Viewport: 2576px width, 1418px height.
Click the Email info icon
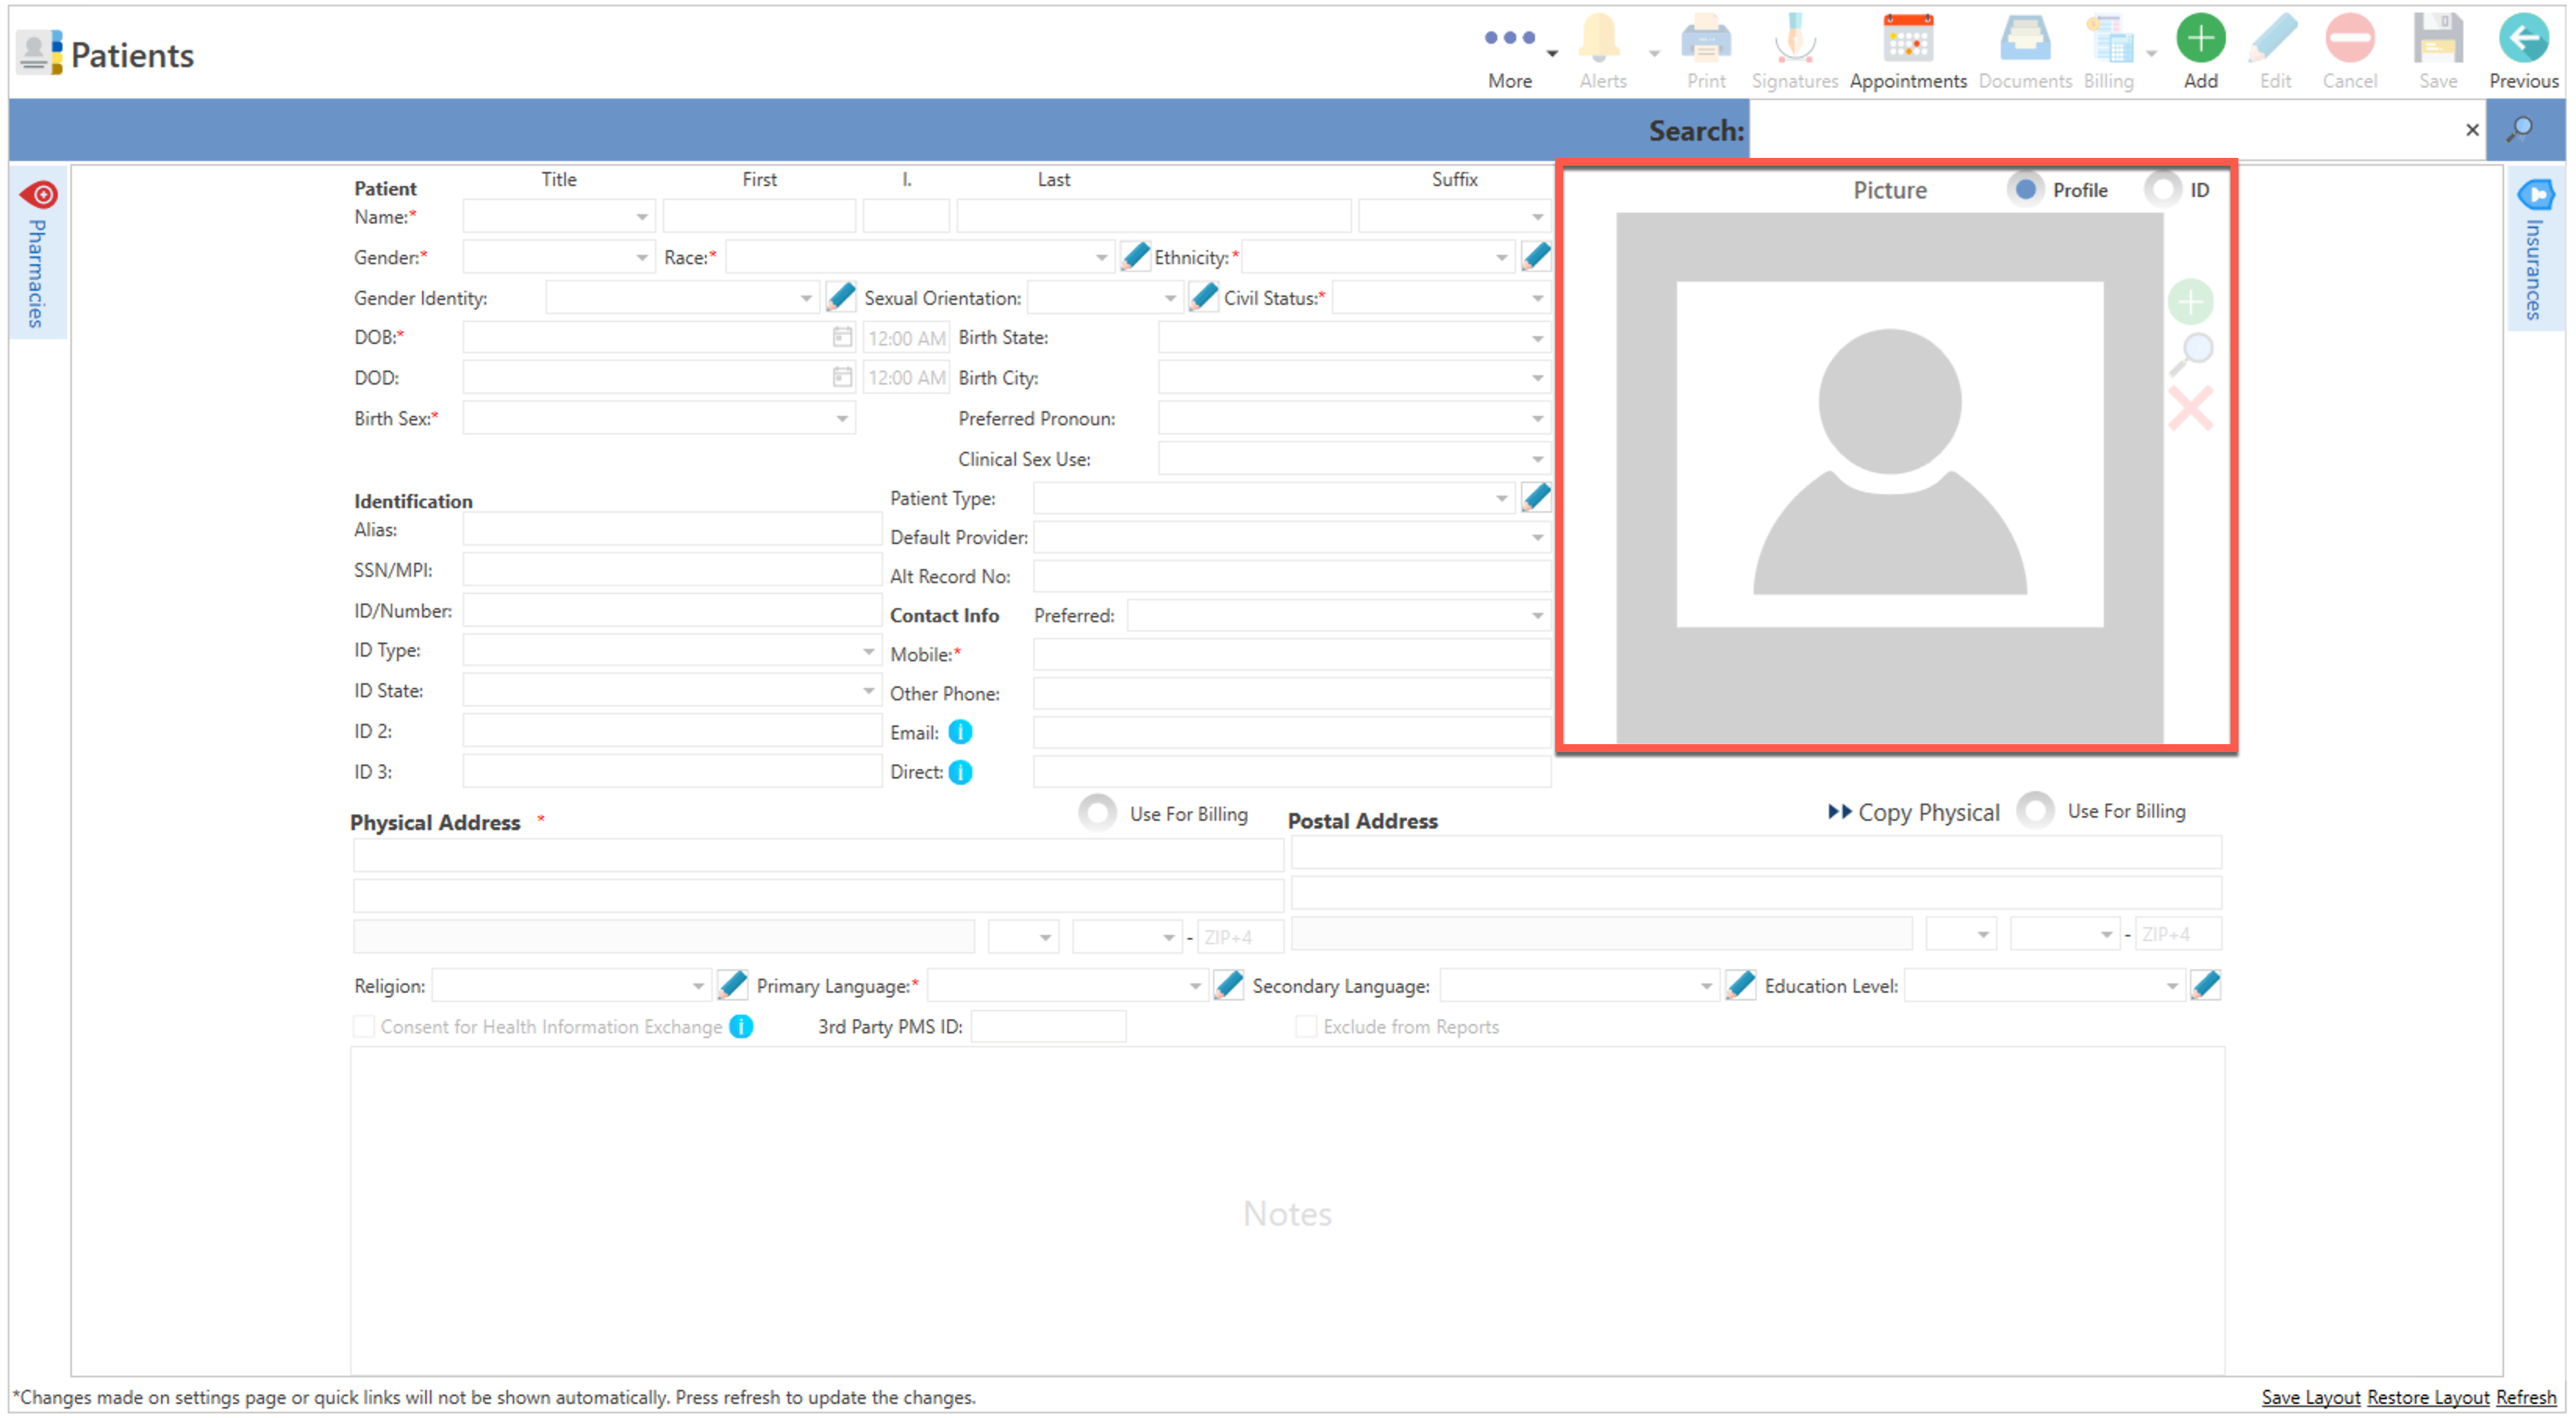960,733
